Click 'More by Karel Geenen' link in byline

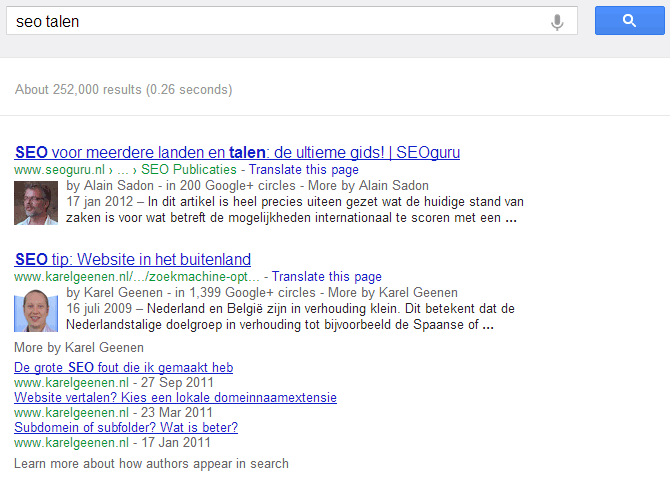pyautogui.click(x=393, y=293)
